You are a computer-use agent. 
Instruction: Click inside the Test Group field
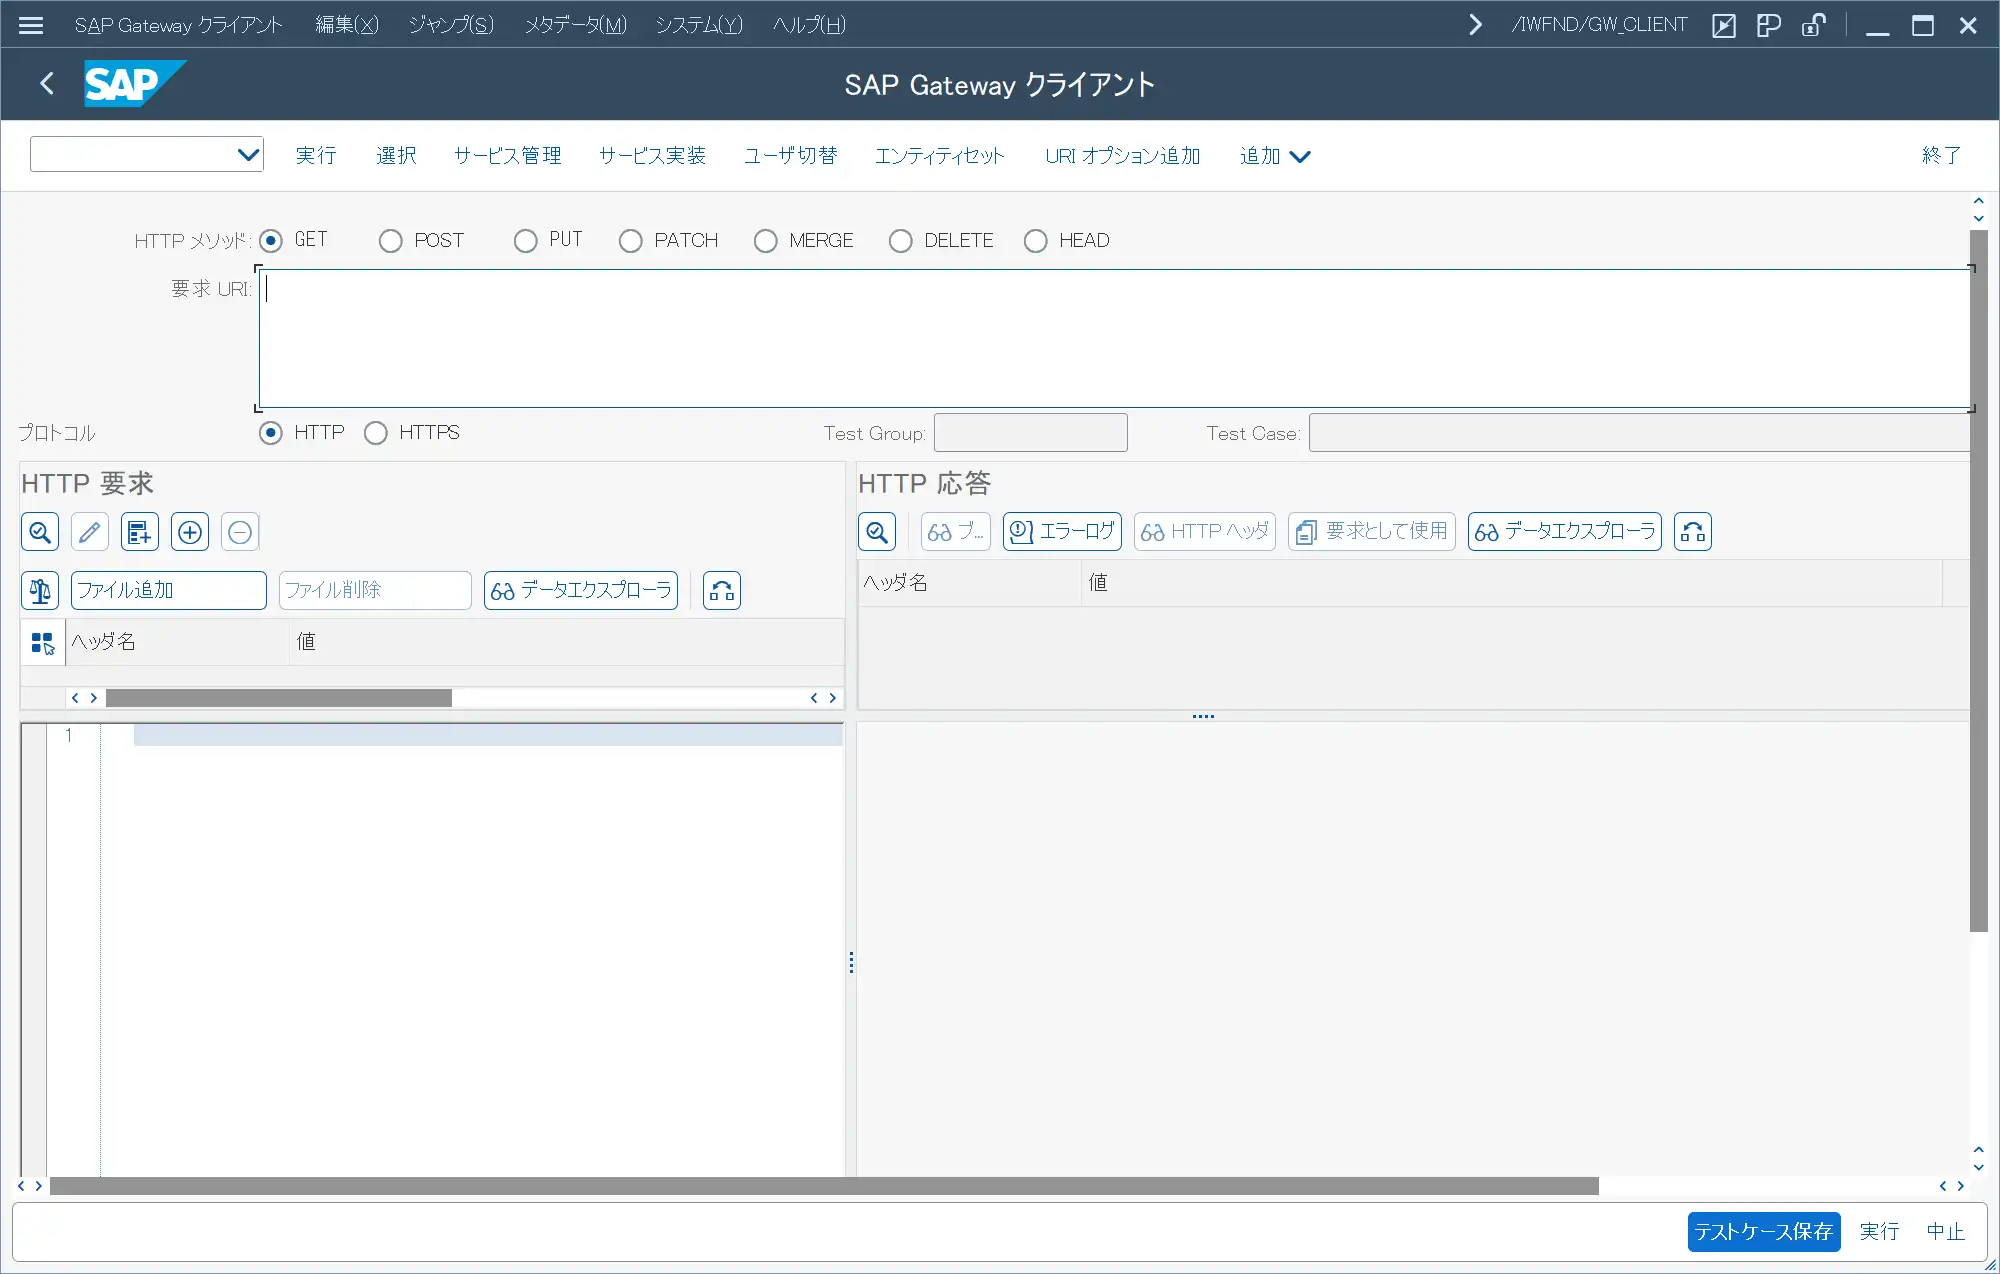(x=1030, y=432)
